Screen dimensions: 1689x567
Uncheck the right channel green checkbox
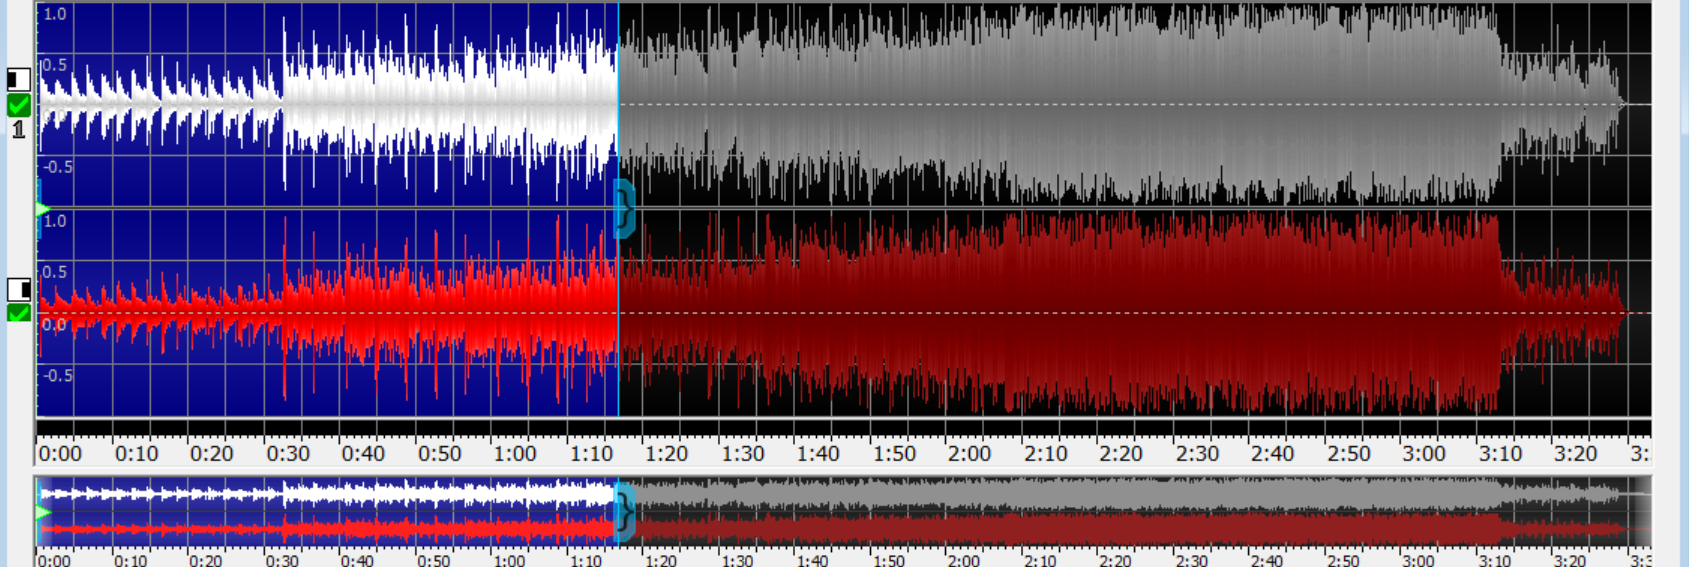(x=18, y=313)
